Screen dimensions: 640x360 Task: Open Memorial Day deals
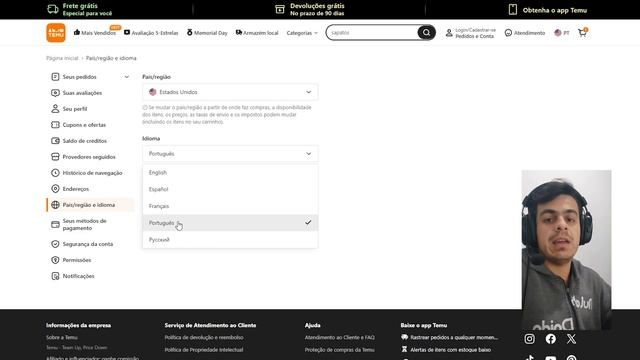point(207,33)
